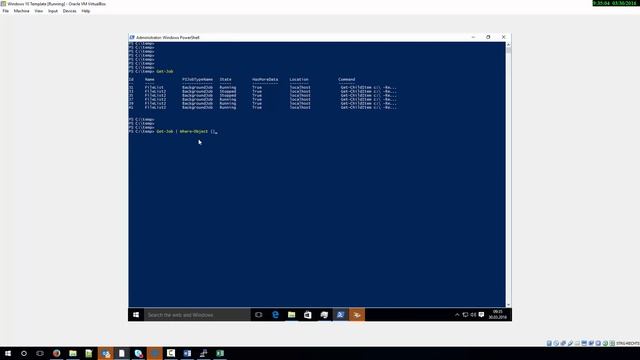Click the green arrow VirtualBox status icon
This screenshot has width=640, height=360.
coord(605,343)
